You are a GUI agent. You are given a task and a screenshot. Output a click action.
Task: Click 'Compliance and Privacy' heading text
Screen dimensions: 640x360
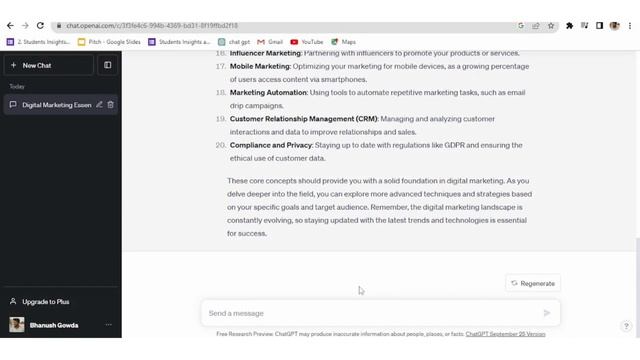click(271, 145)
